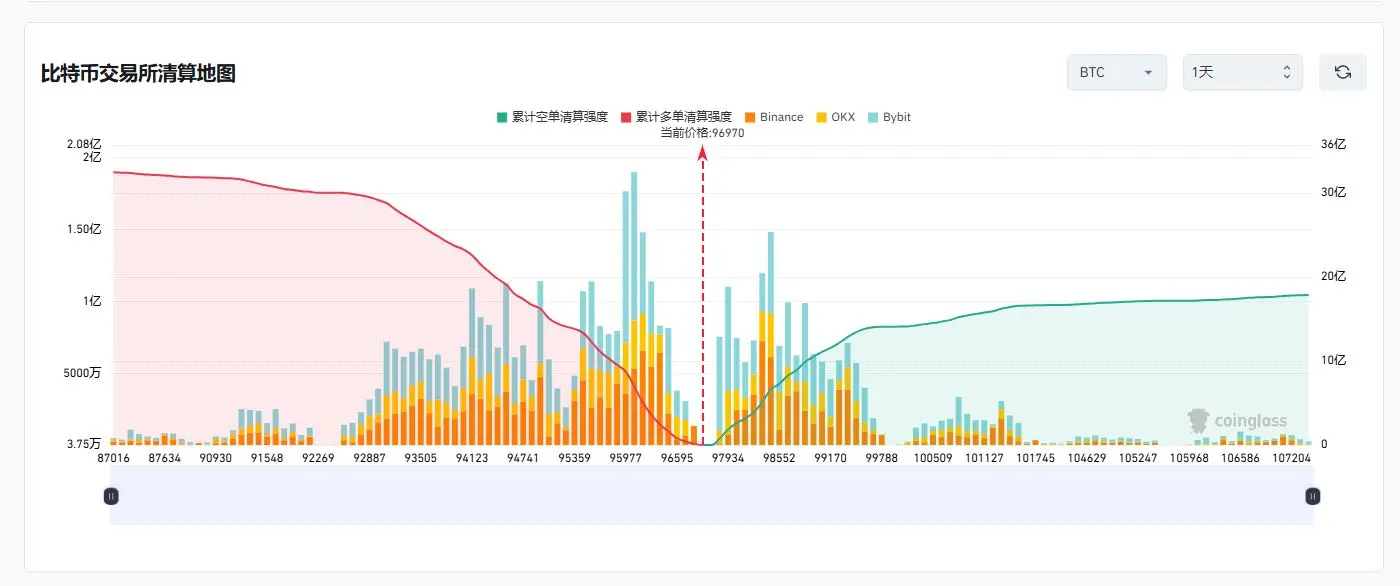This screenshot has height=586, width=1400.
Task: Click the 36亿 right axis label
Action: [x=1334, y=144]
